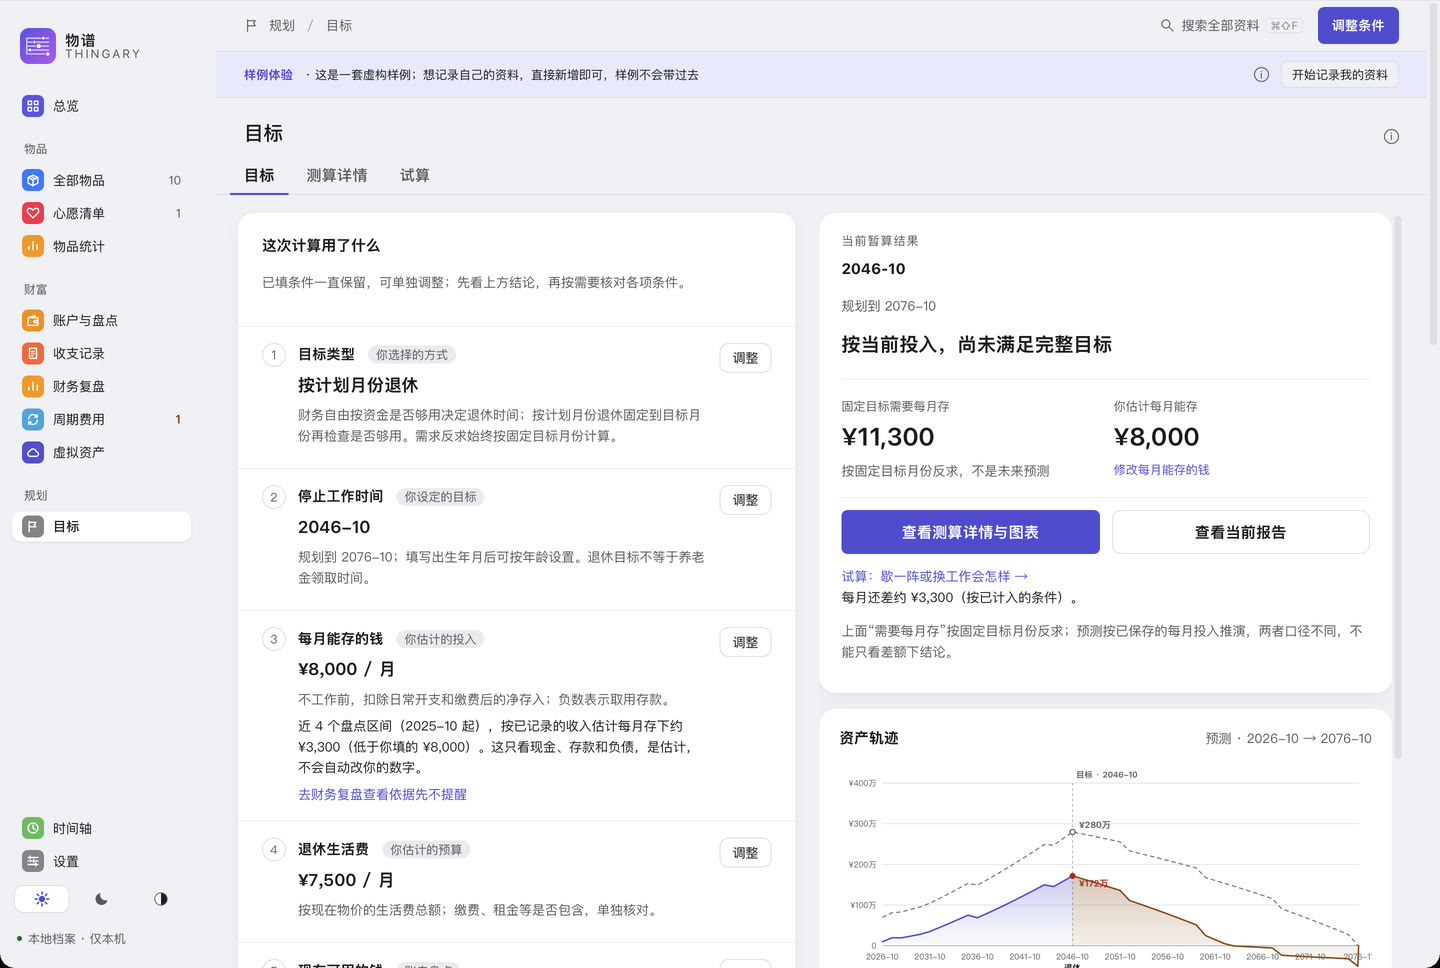This screenshot has width=1440, height=968.
Task: Click 调整 for 停止工作时间
Action: click(x=745, y=500)
